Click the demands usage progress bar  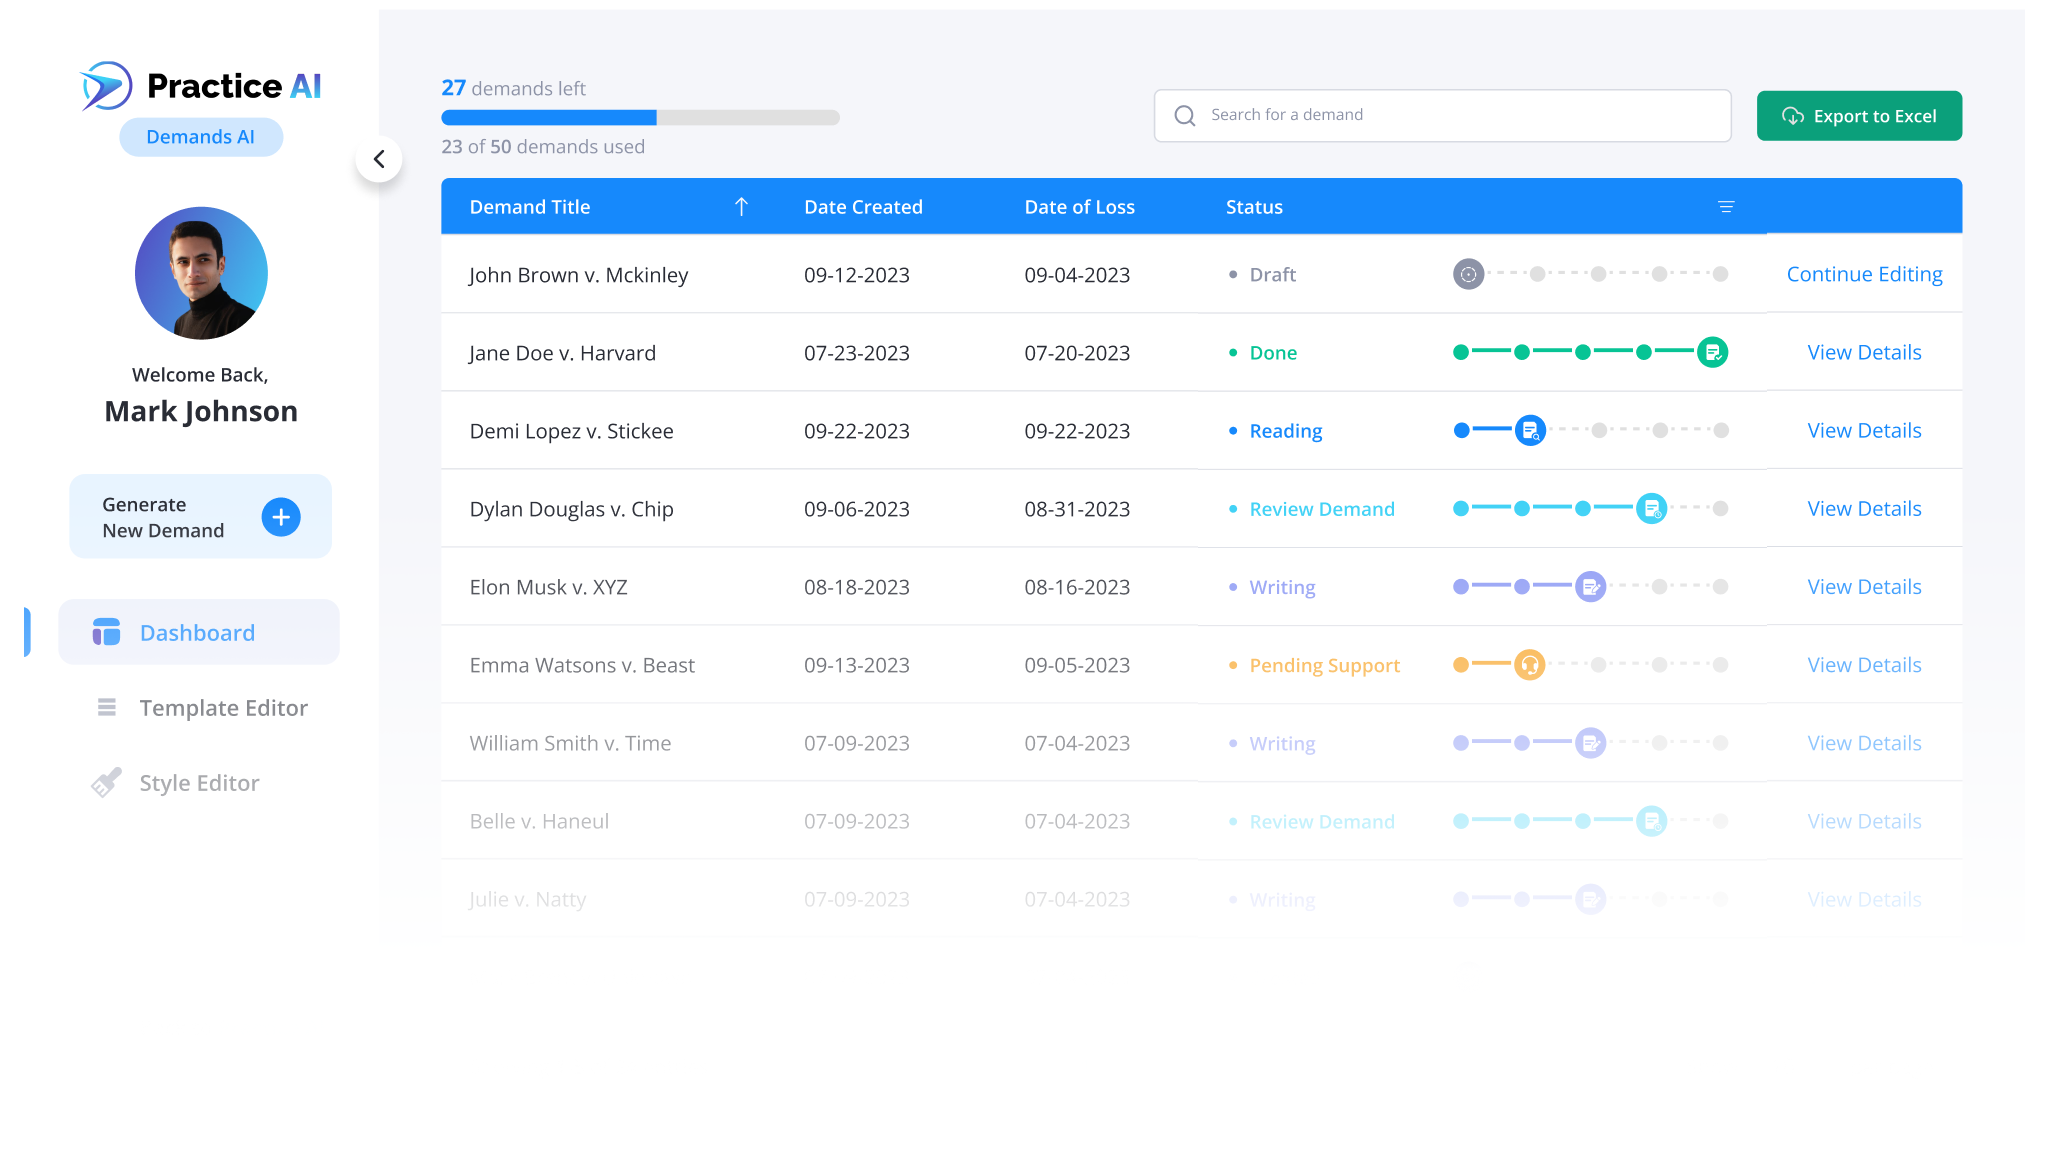639,117
